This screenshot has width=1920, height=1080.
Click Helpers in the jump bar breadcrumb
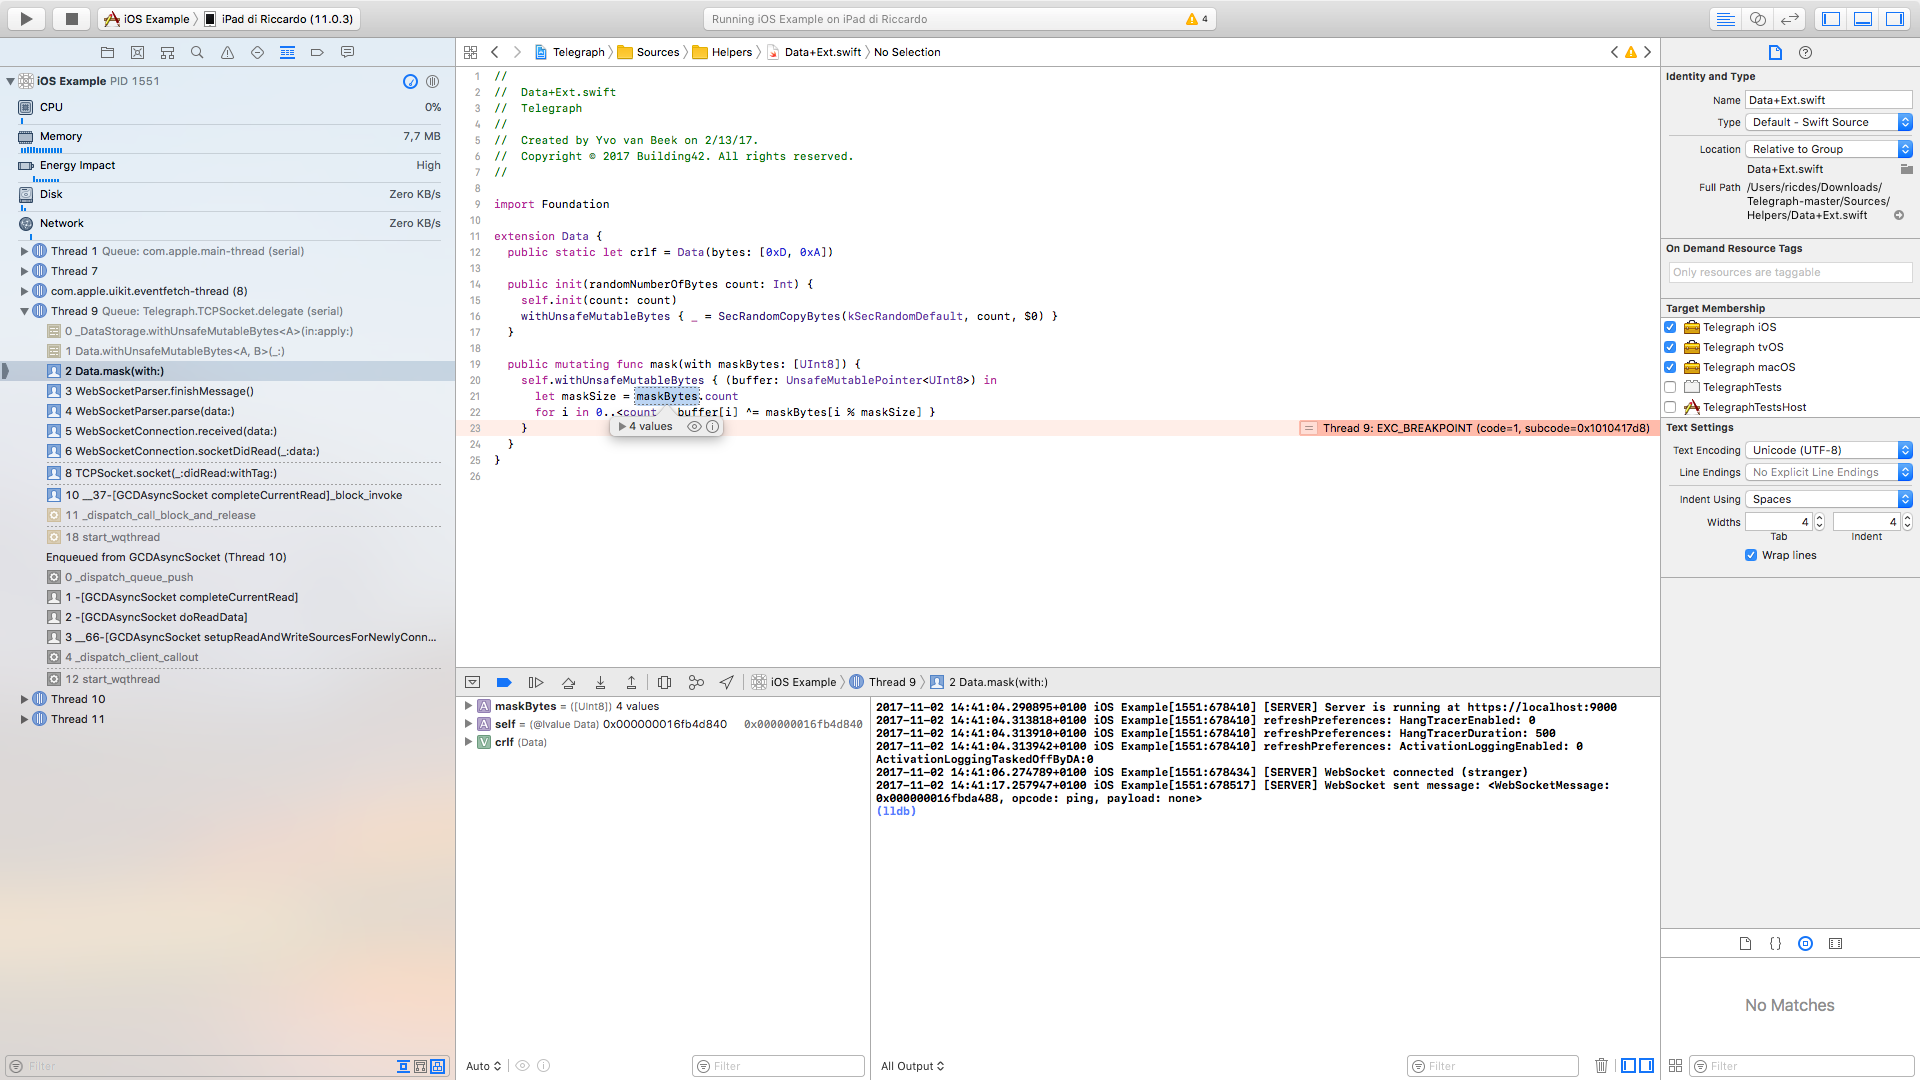click(x=731, y=52)
